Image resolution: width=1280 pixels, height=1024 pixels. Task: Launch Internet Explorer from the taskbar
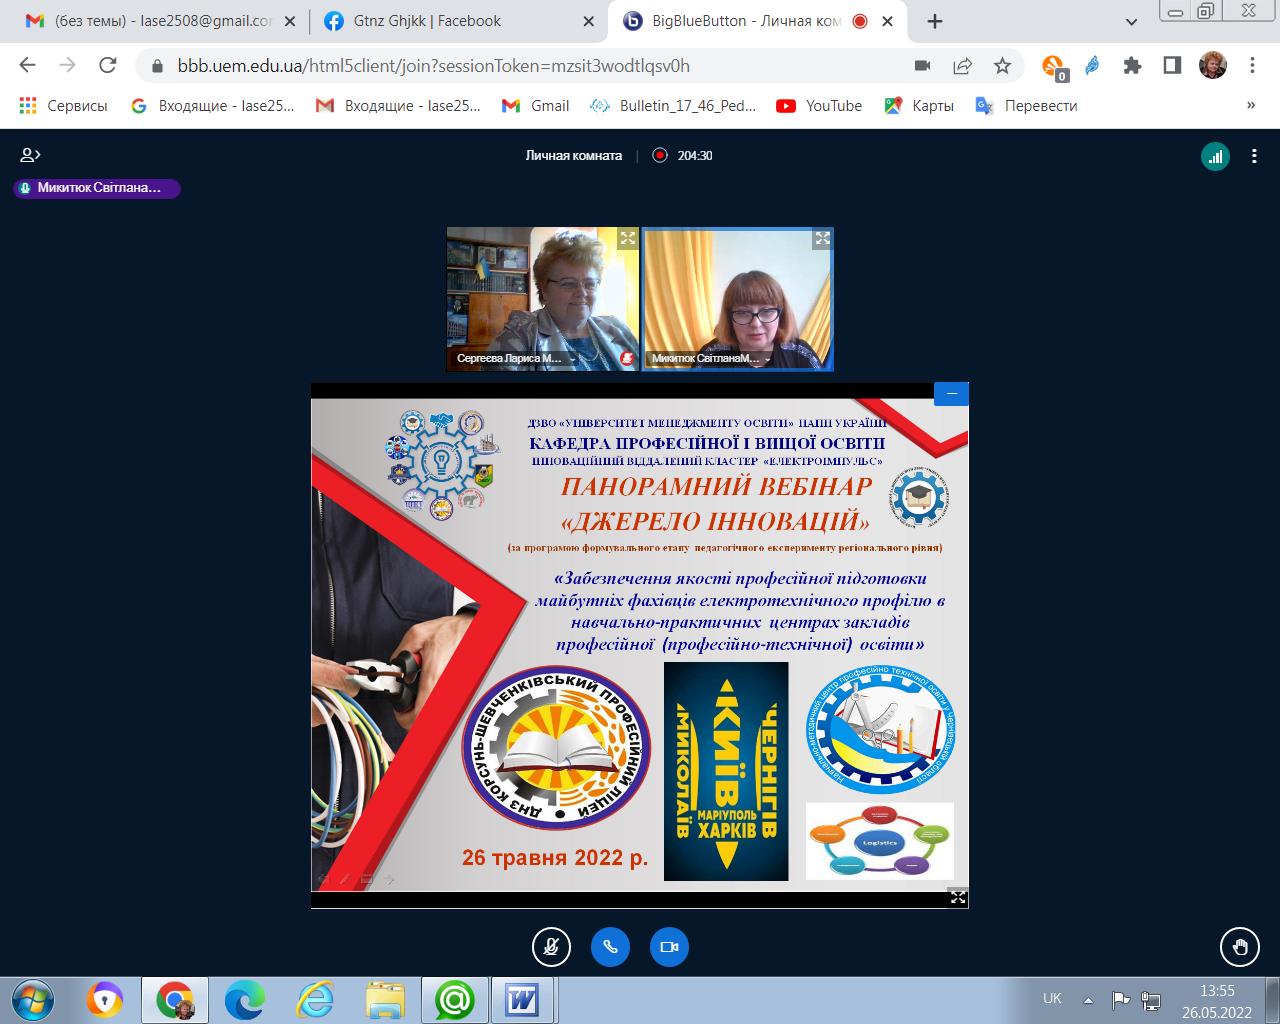315,1000
